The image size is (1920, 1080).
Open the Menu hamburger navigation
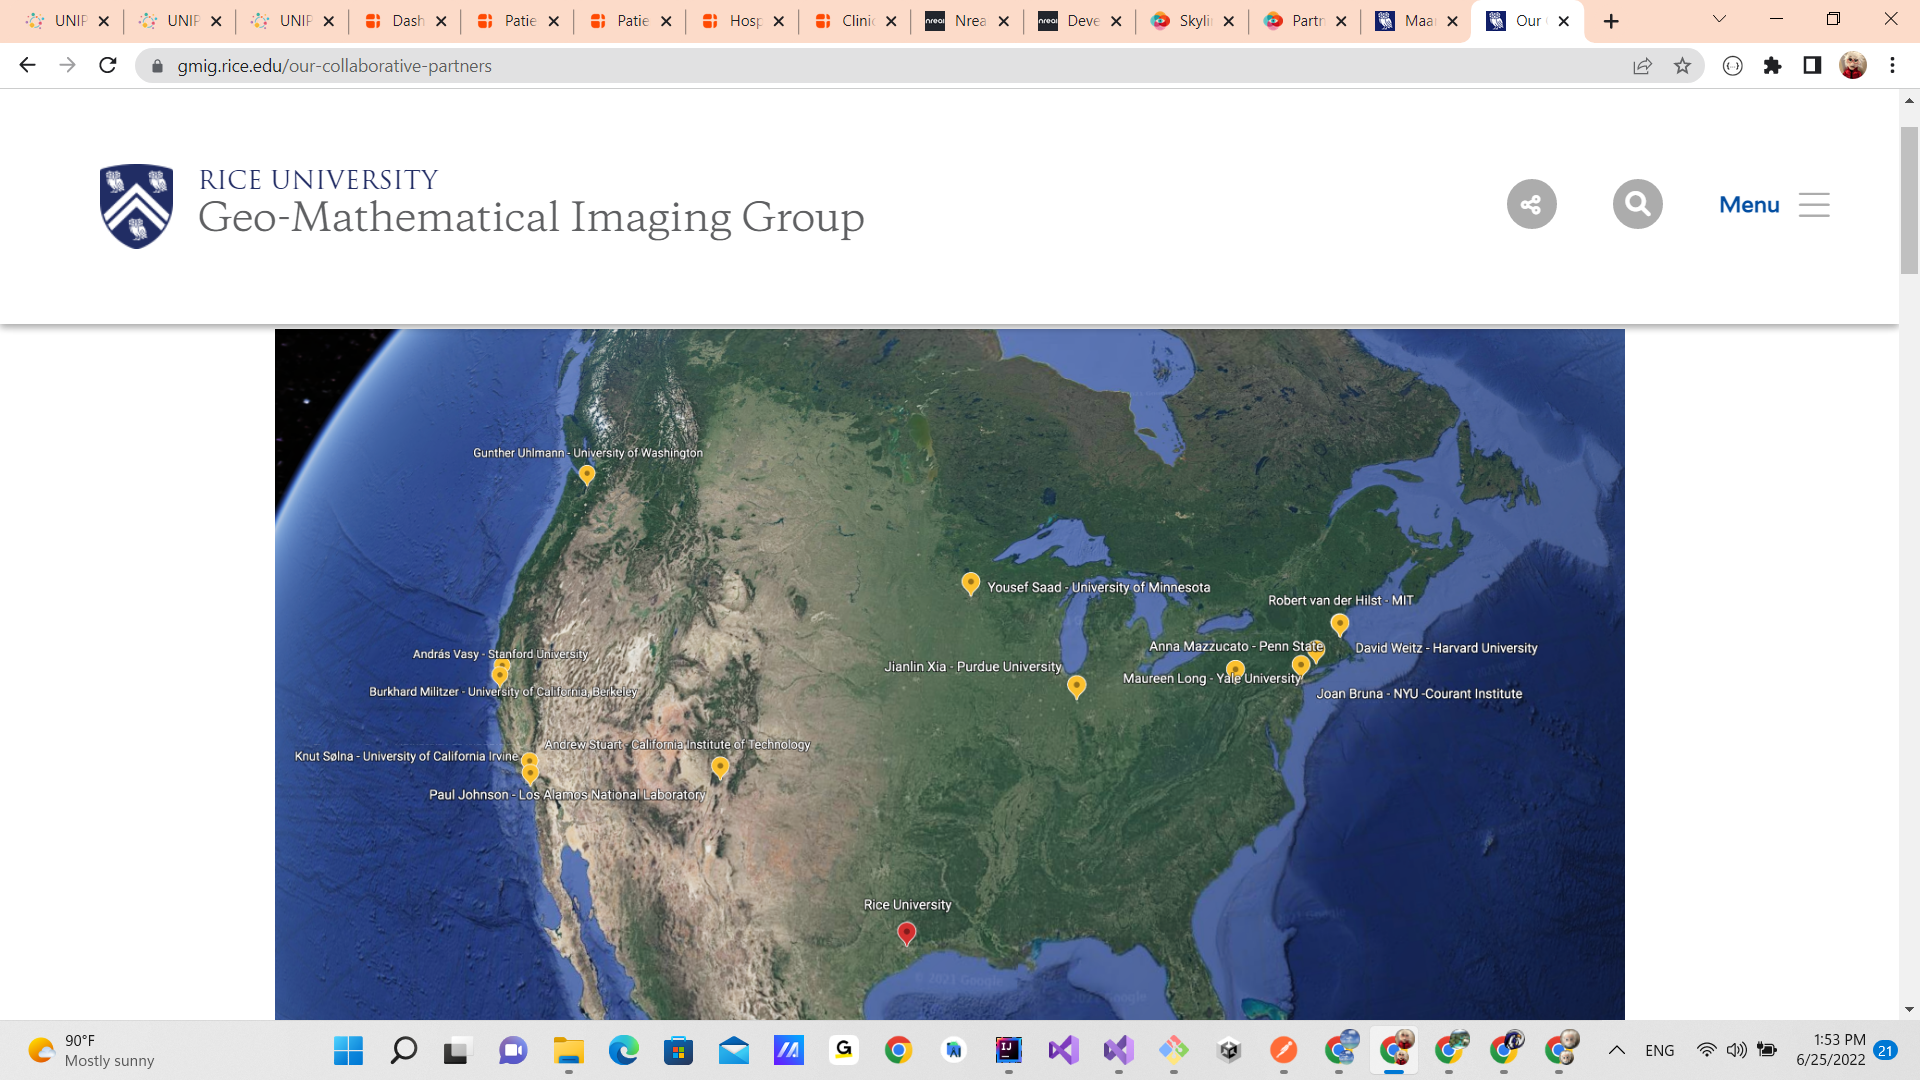click(1774, 205)
